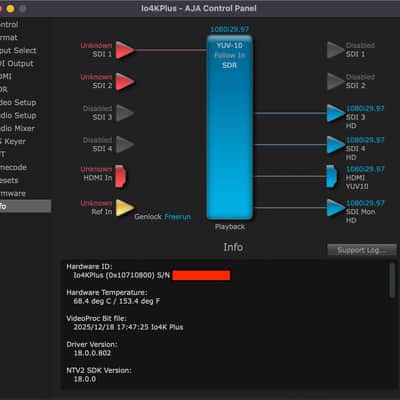Click the 1080i29.97 label of SDI 3 output
The image size is (400, 400).
click(x=365, y=109)
